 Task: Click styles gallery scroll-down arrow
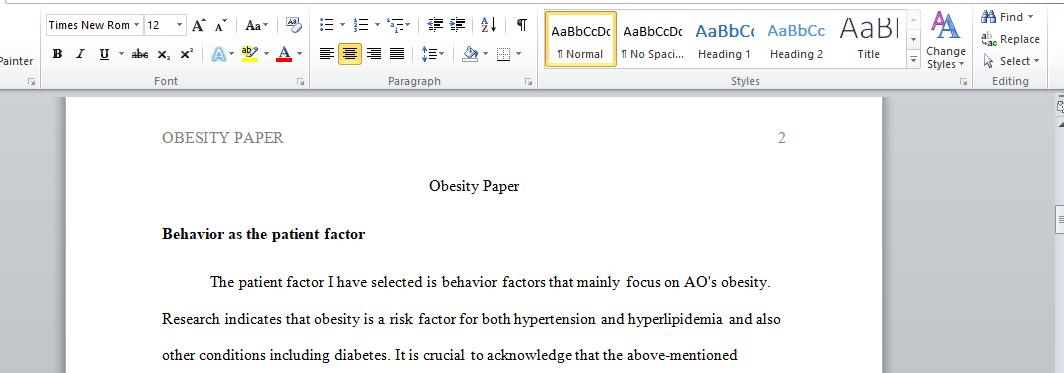point(913,41)
